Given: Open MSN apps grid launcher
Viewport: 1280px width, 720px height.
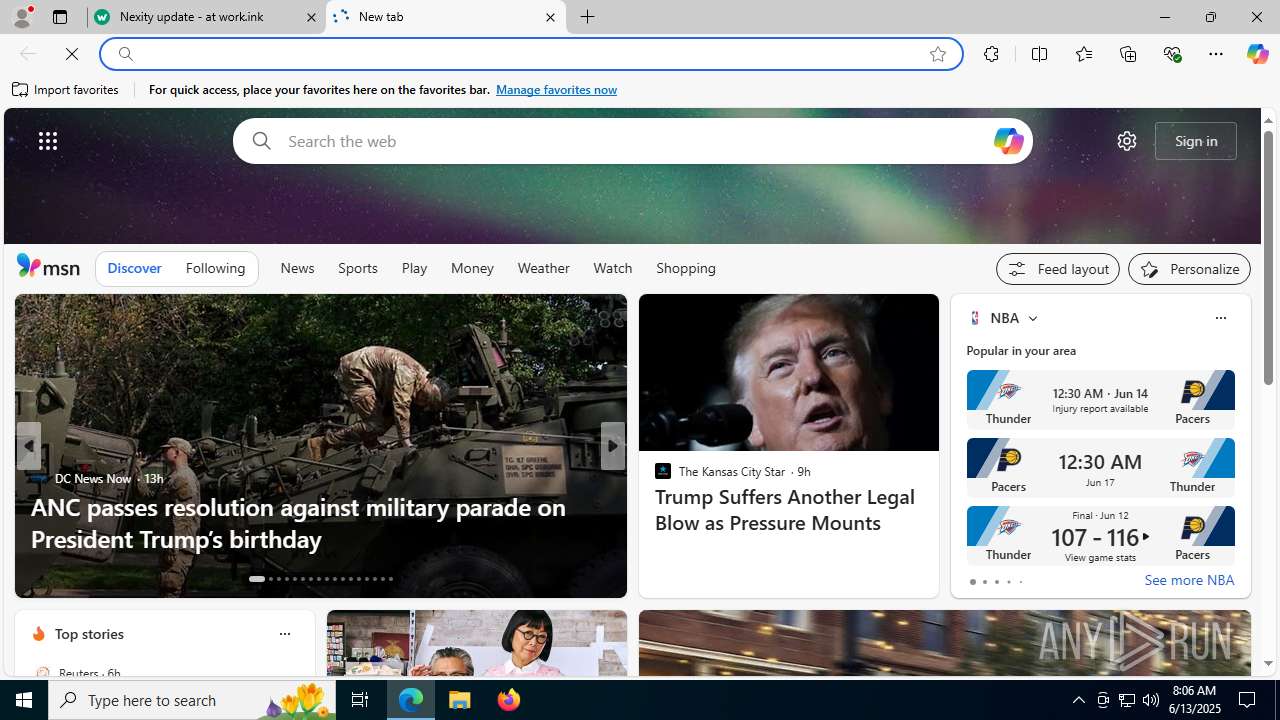Looking at the screenshot, I should tap(47, 141).
